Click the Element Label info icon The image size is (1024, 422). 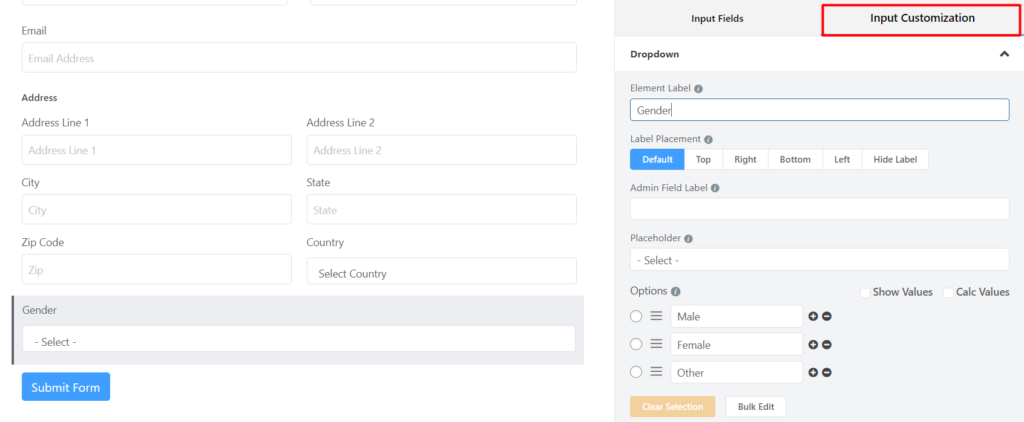pos(698,89)
